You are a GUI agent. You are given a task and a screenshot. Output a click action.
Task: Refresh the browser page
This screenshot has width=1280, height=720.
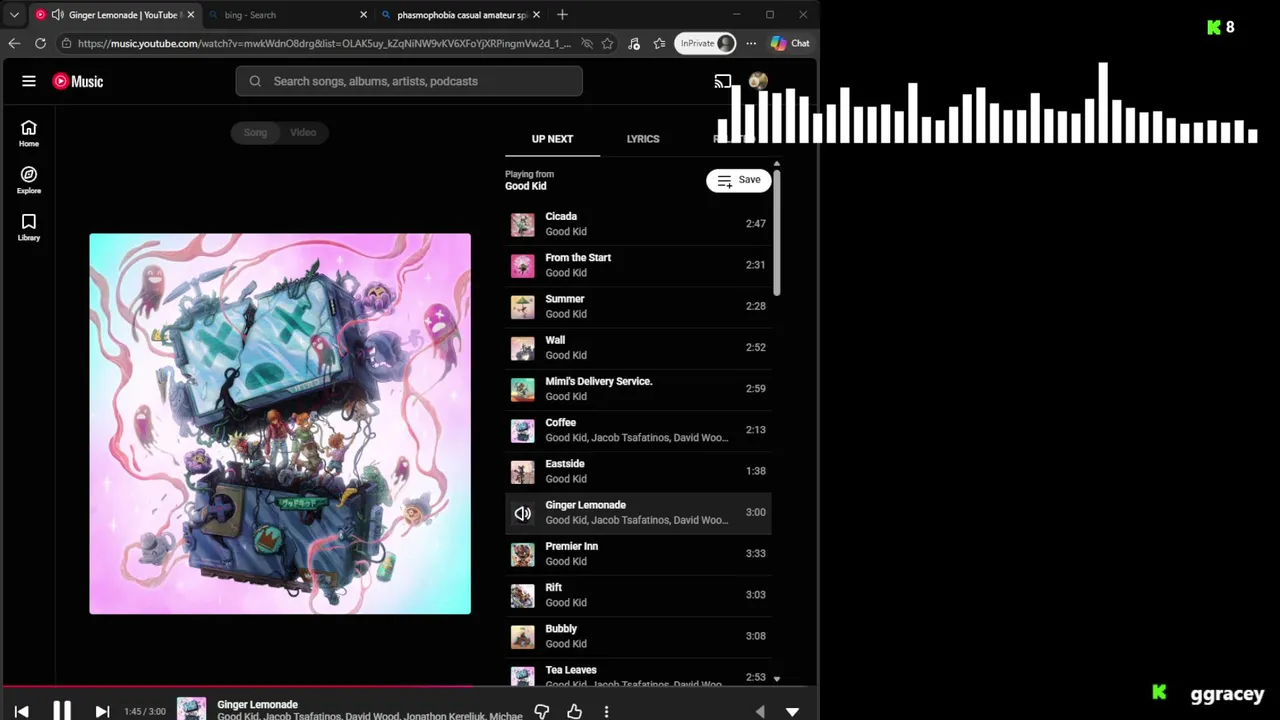point(40,43)
